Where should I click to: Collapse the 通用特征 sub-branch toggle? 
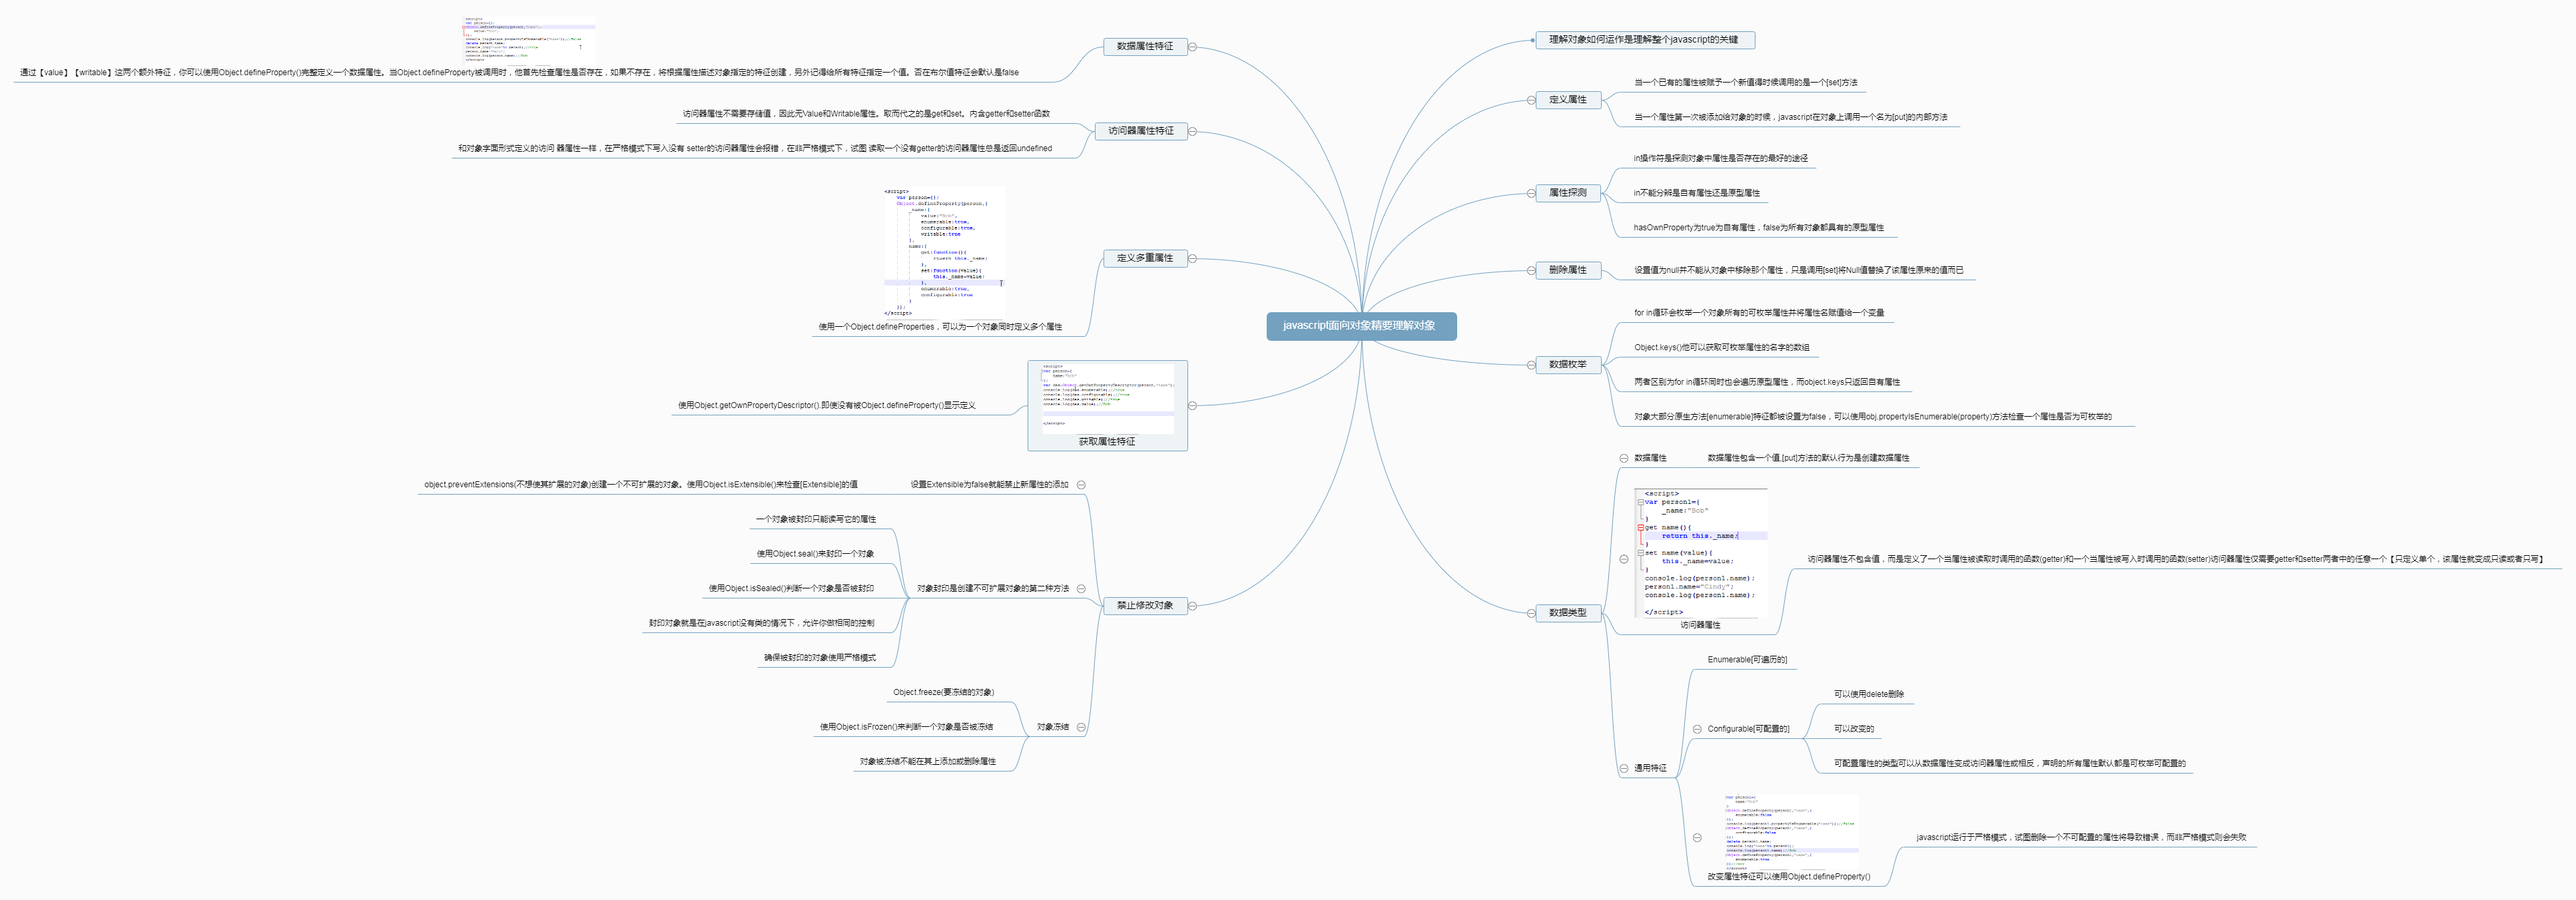(1624, 768)
